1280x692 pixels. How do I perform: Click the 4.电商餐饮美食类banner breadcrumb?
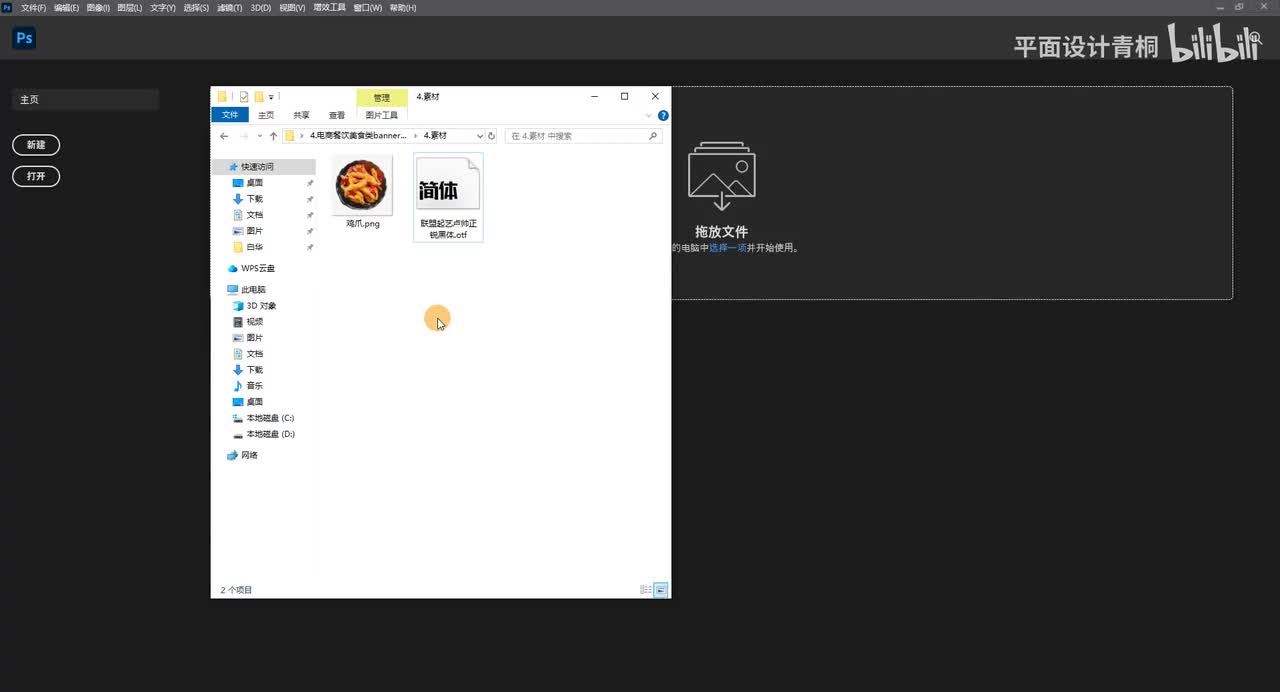coord(358,136)
